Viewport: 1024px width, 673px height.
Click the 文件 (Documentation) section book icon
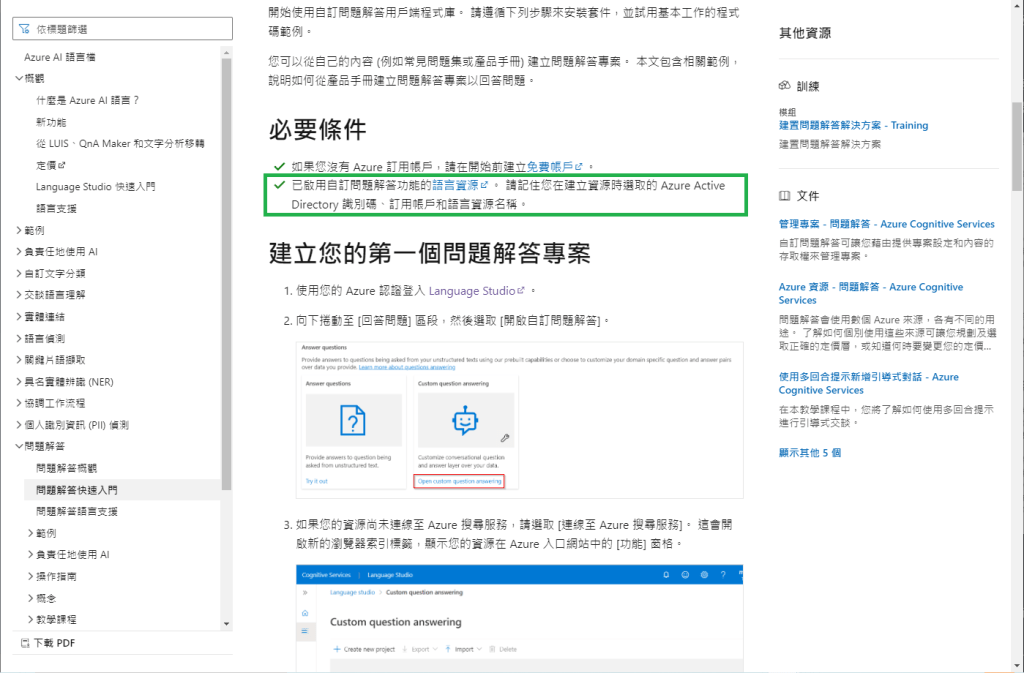click(x=785, y=196)
